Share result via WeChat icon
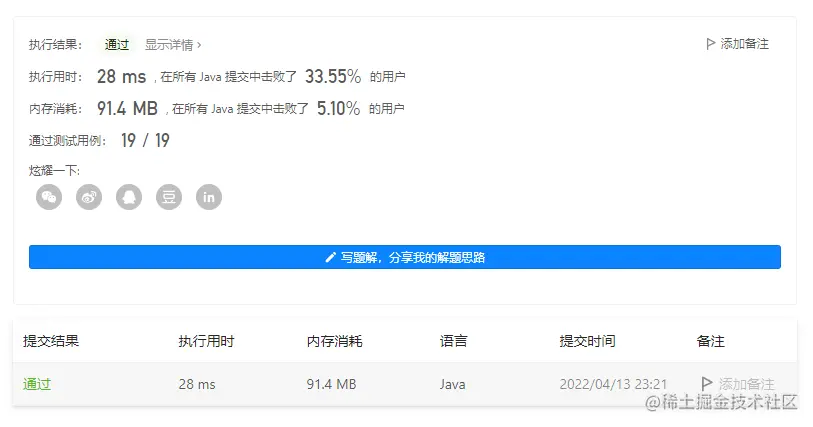The width and height of the screenshot is (813, 427). pyautogui.click(x=49, y=197)
